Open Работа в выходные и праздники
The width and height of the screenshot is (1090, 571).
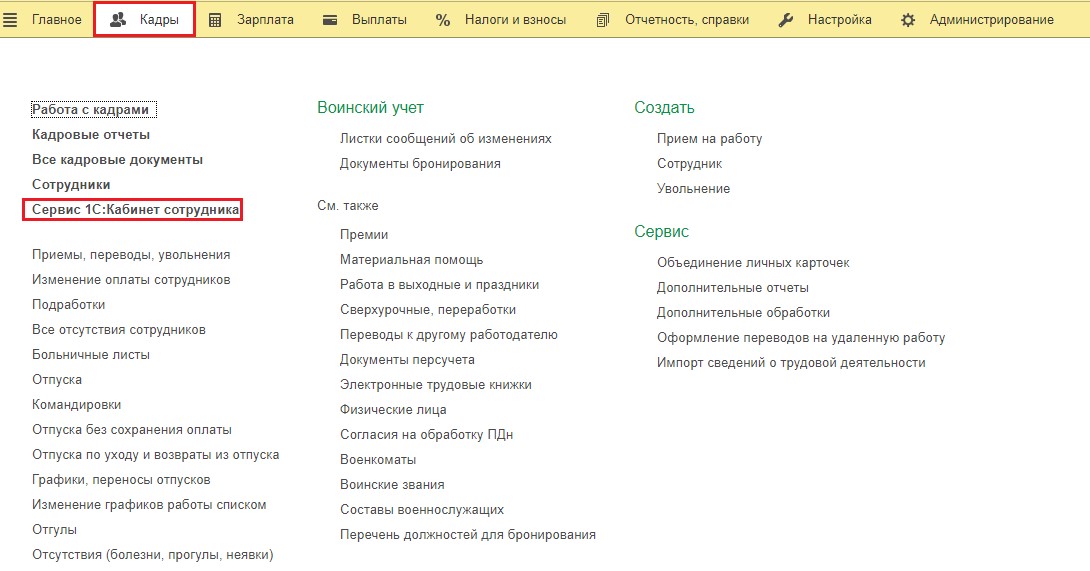point(439,285)
